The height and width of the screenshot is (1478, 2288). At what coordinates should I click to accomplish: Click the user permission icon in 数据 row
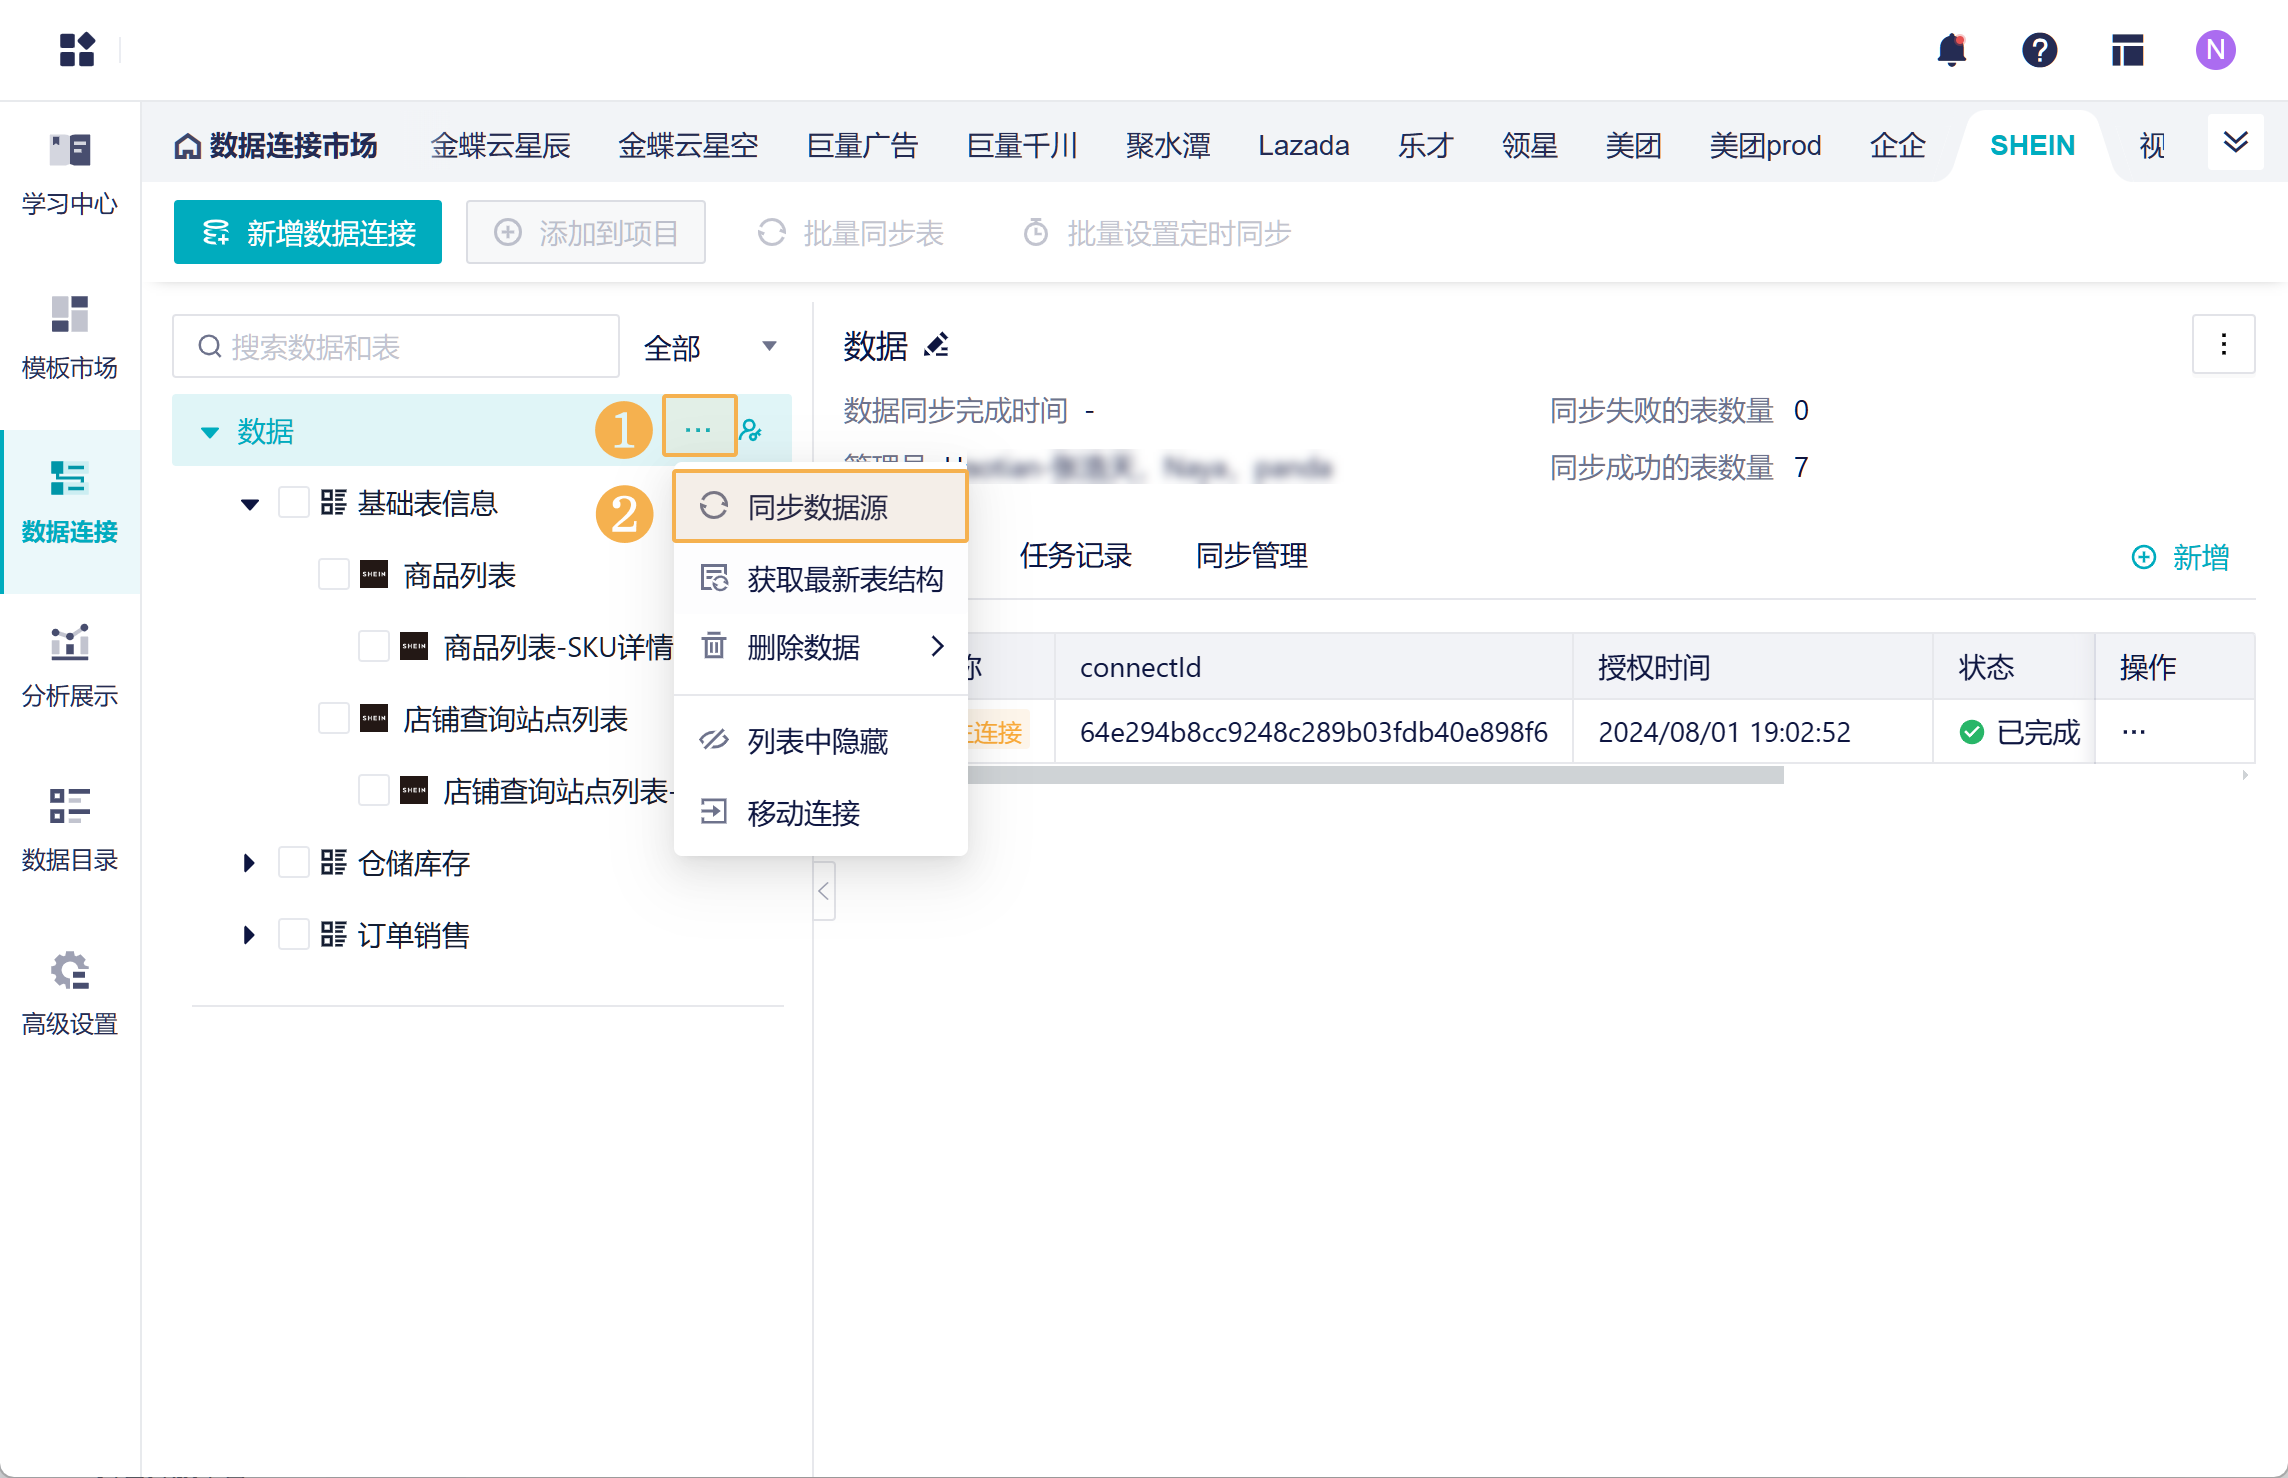point(751,431)
